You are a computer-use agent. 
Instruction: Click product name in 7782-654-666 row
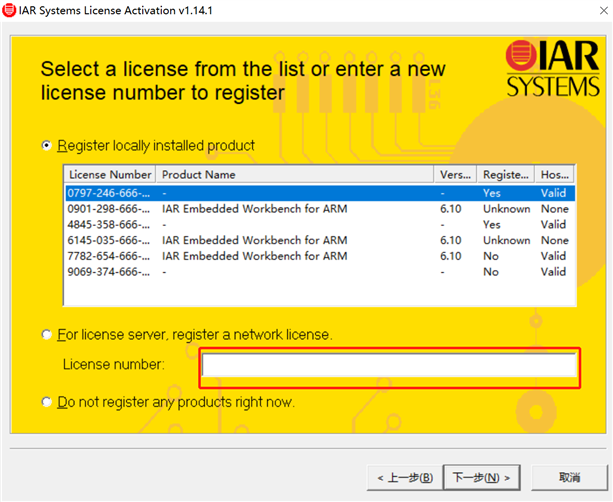click(x=255, y=256)
